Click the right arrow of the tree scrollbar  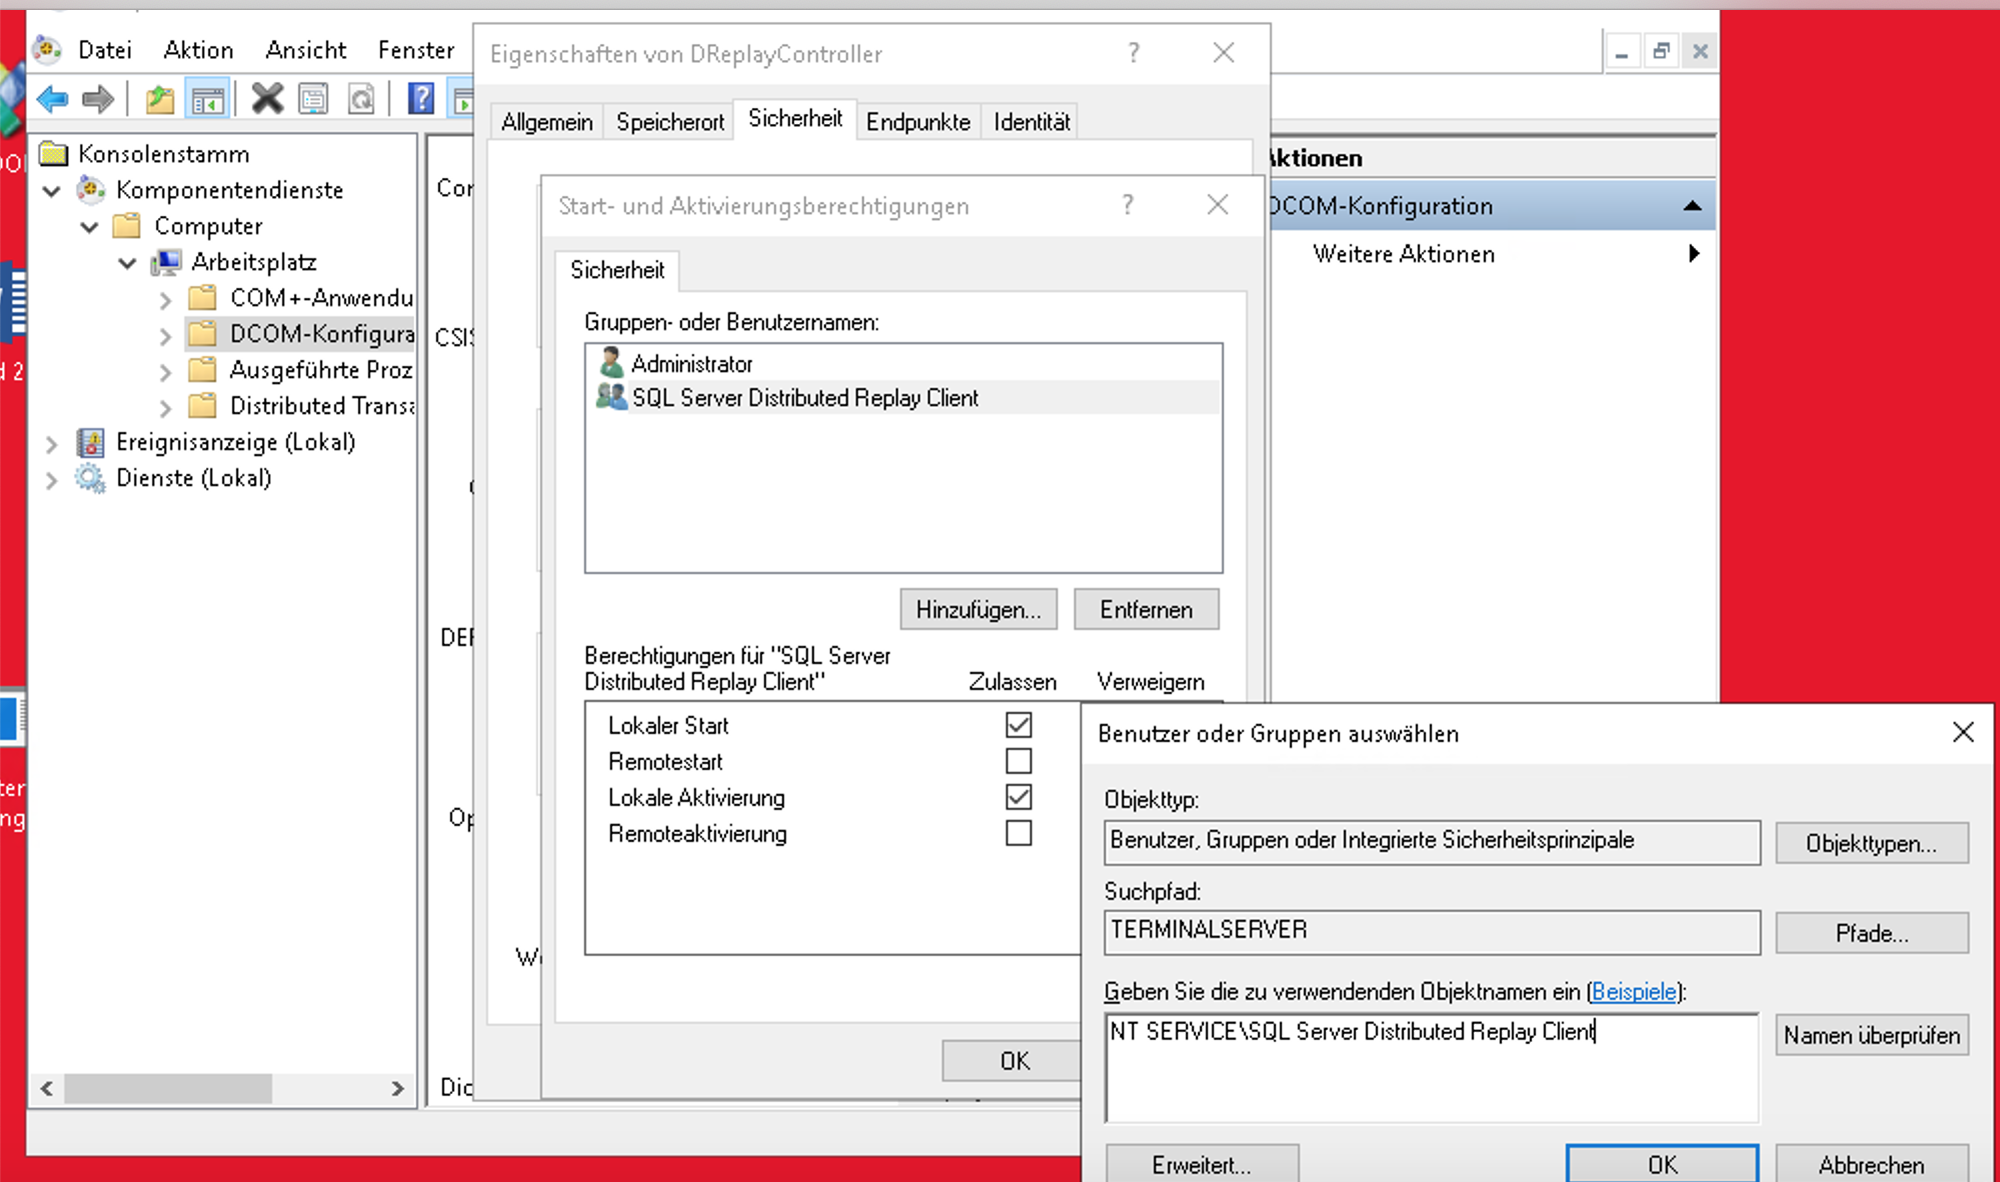tap(397, 1088)
